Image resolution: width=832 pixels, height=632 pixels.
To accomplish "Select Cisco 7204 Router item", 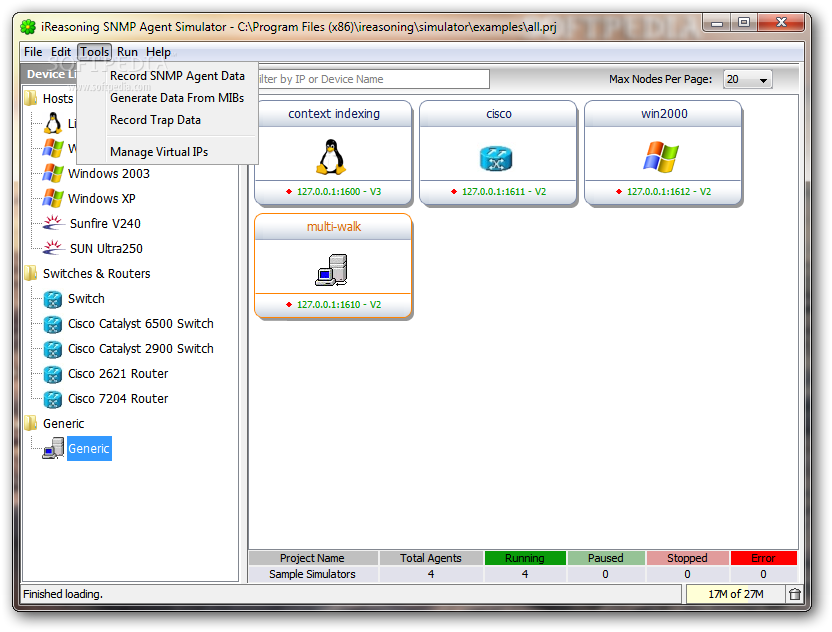I will pos(118,399).
